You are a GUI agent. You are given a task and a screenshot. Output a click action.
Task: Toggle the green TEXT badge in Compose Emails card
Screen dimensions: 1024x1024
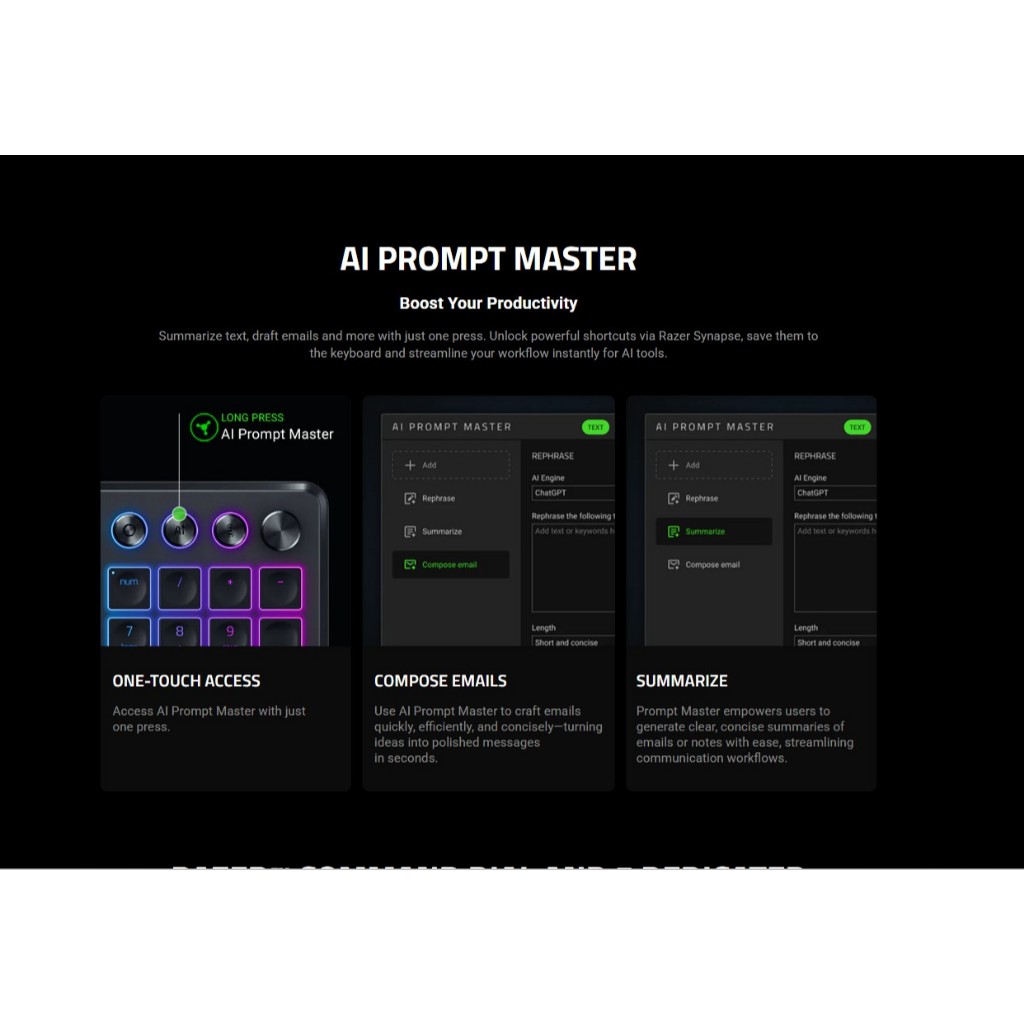click(x=595, y=427)
